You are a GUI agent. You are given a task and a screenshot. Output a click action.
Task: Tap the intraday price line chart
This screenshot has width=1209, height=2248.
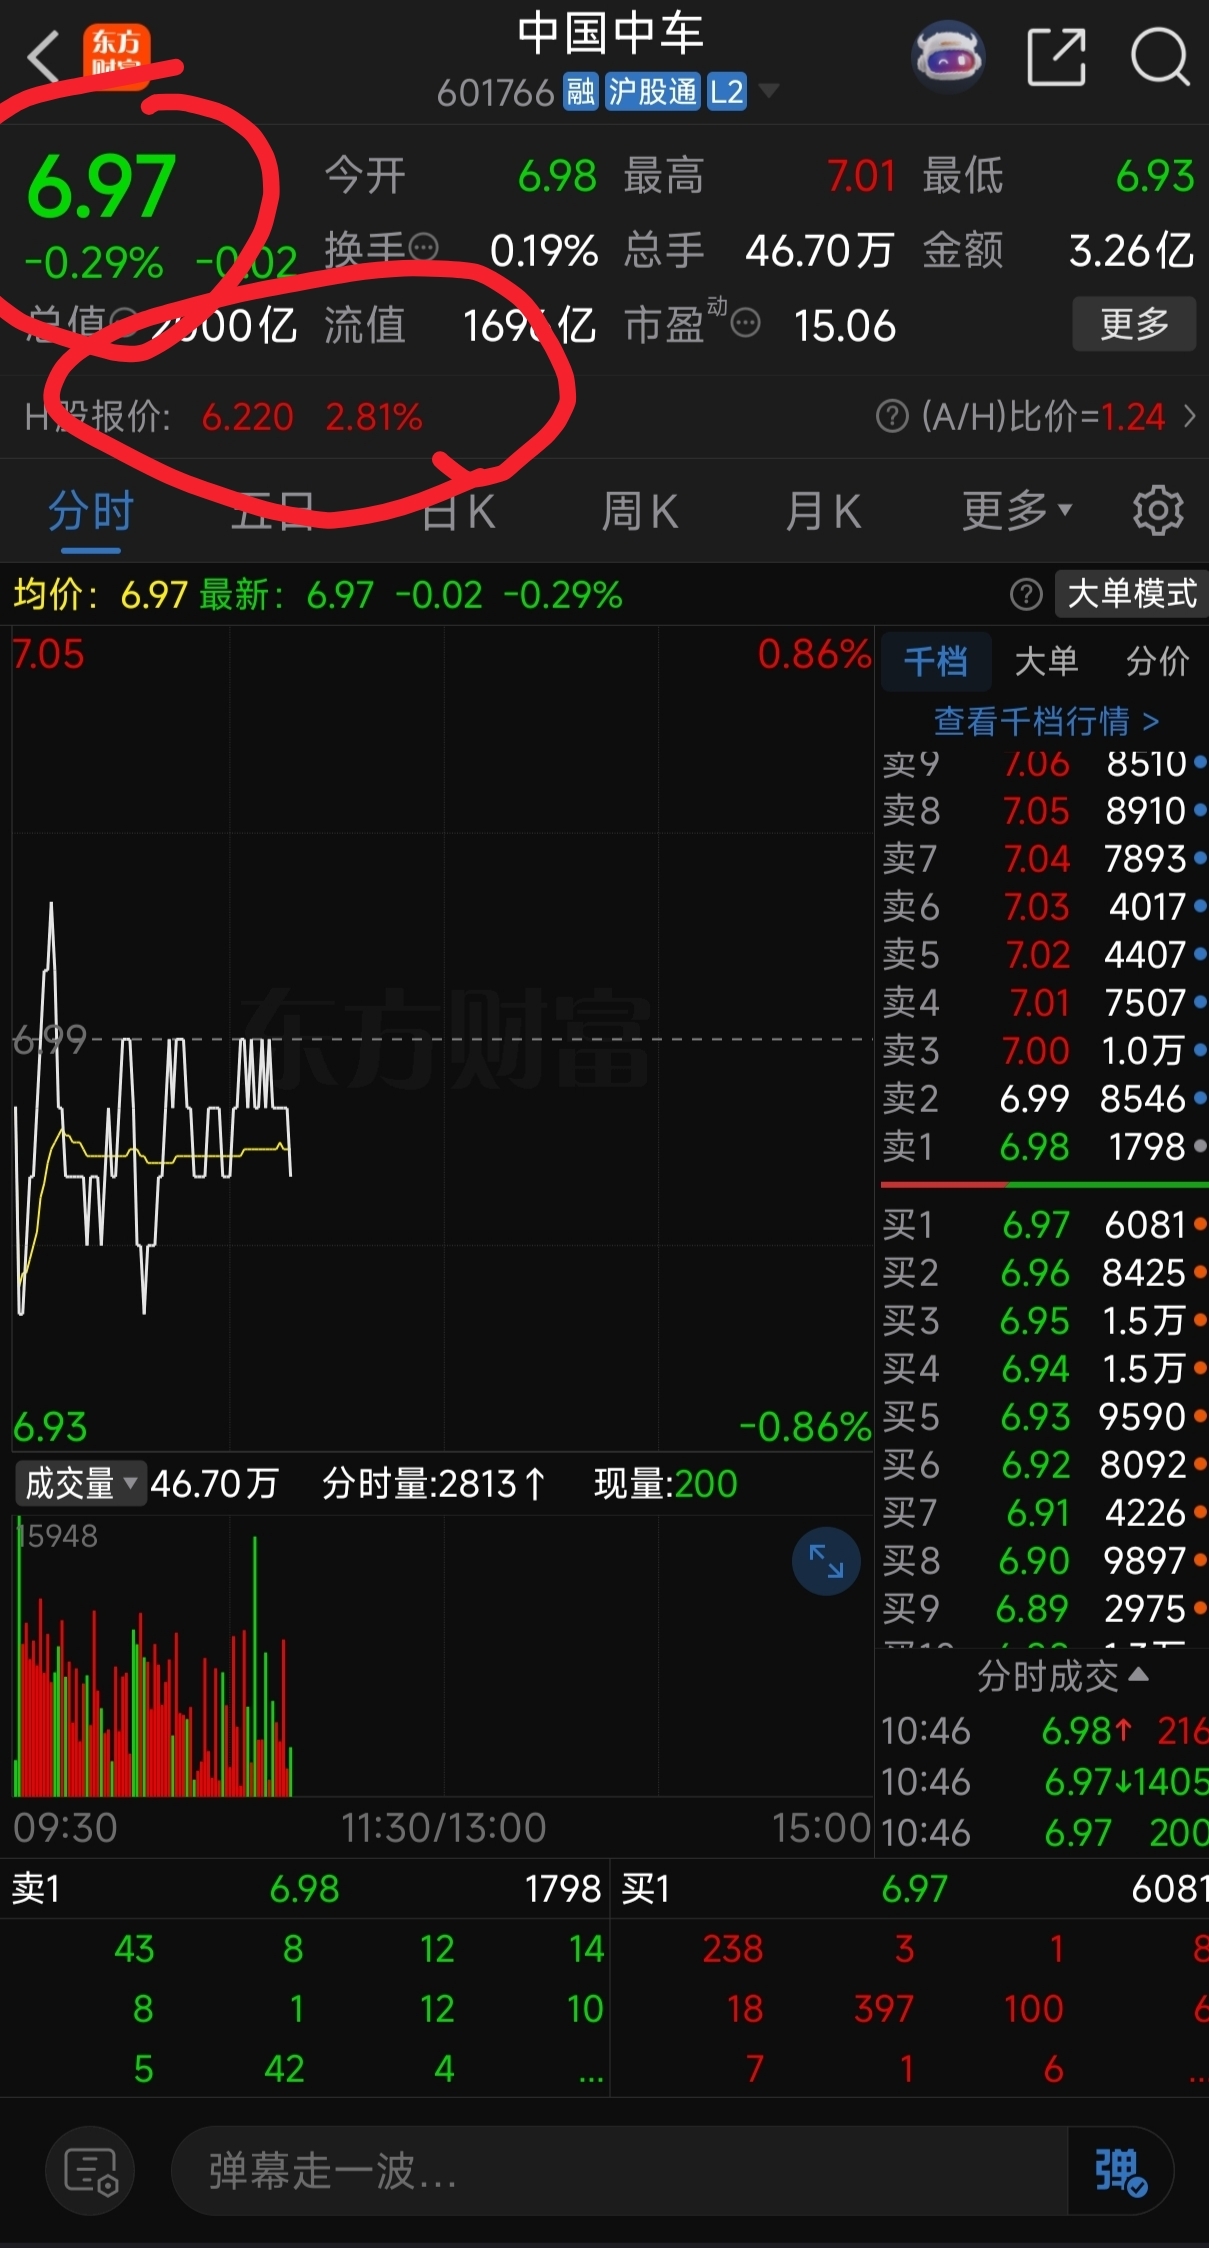point(443,1039)
